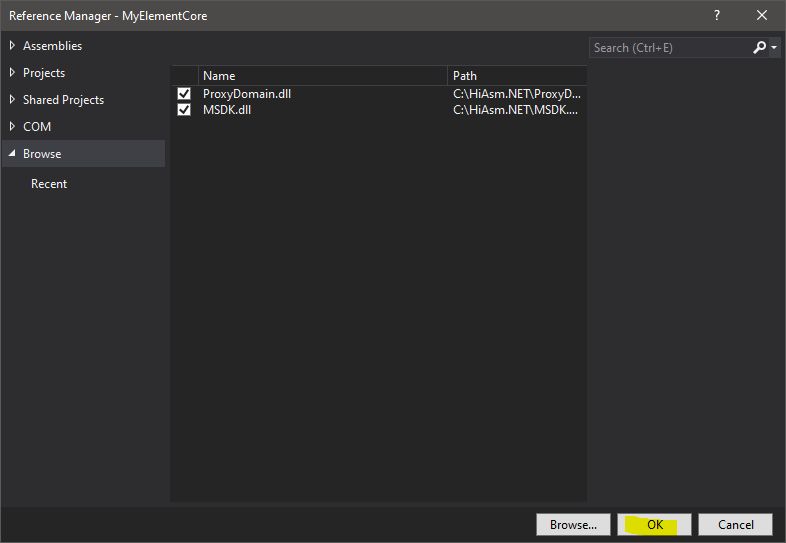Cancel the reference dialog
The width and height of the screenshot is (786, 543).
coord(735,525)
